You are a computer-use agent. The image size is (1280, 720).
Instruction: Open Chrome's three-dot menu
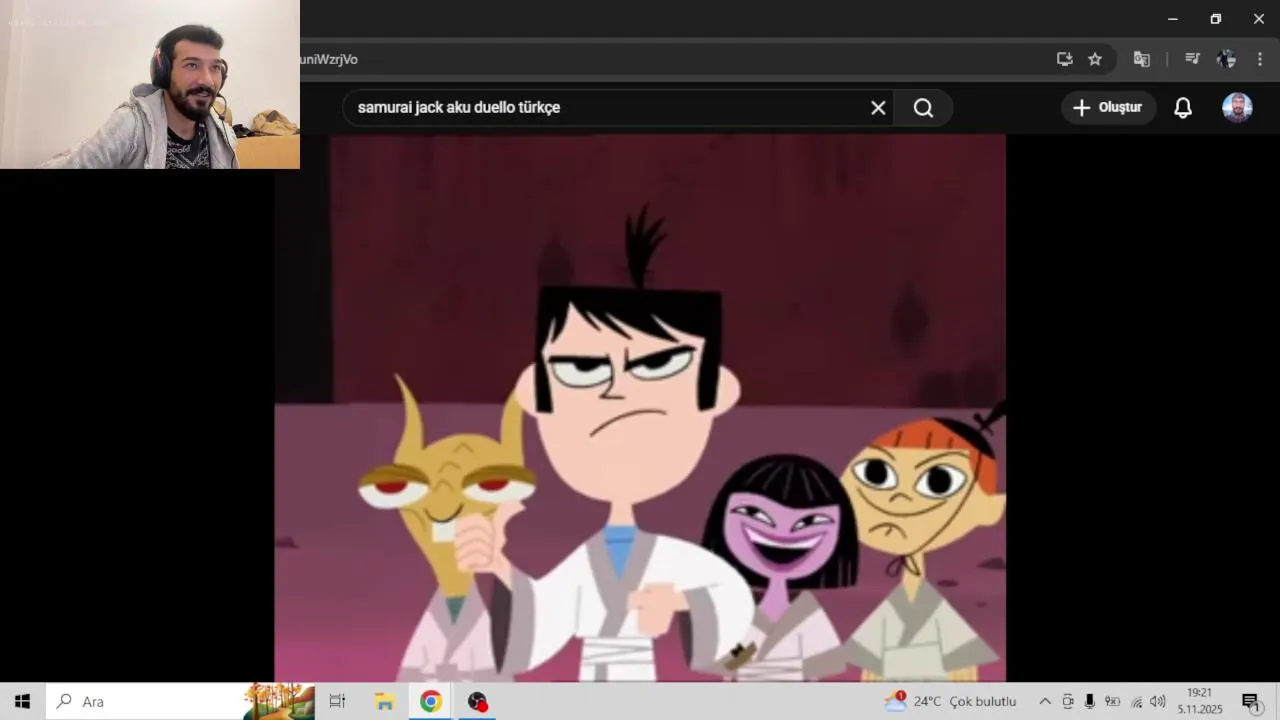pyautogui.click(x=1259, y=59)
